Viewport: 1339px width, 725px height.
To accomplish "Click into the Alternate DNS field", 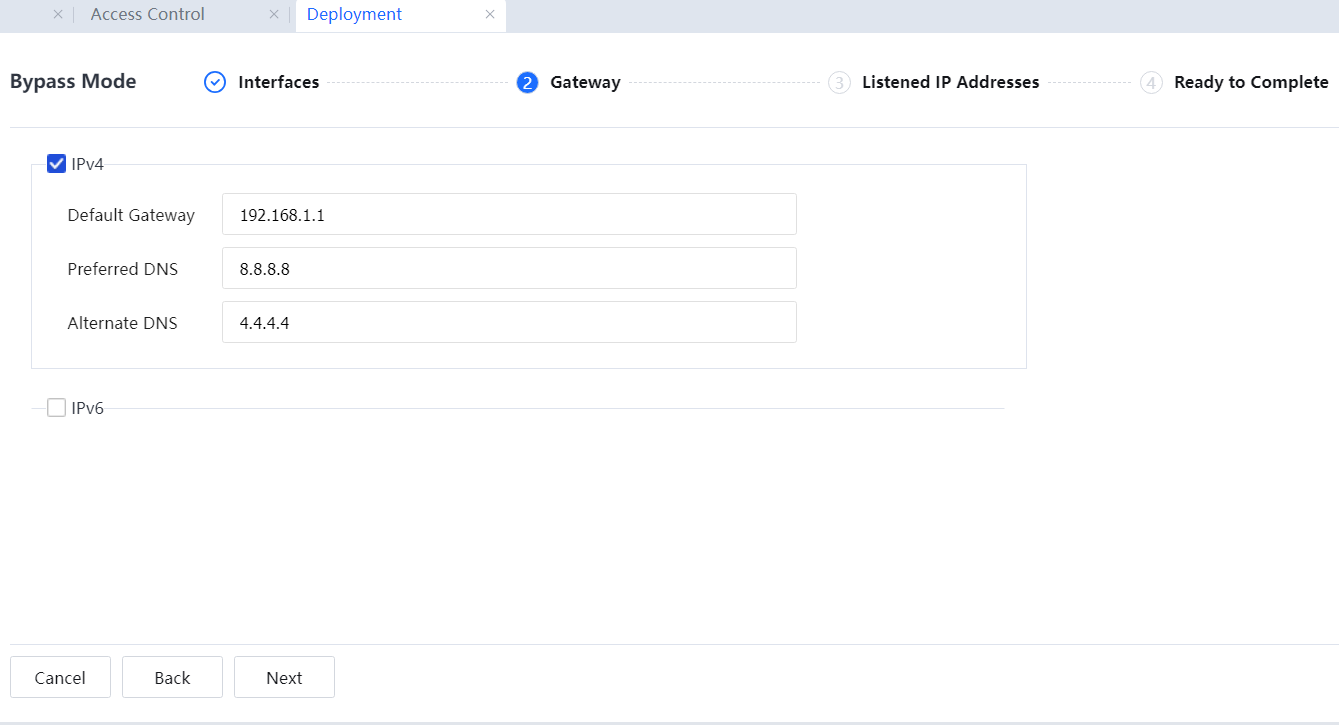I will click(x=509, y=323).
